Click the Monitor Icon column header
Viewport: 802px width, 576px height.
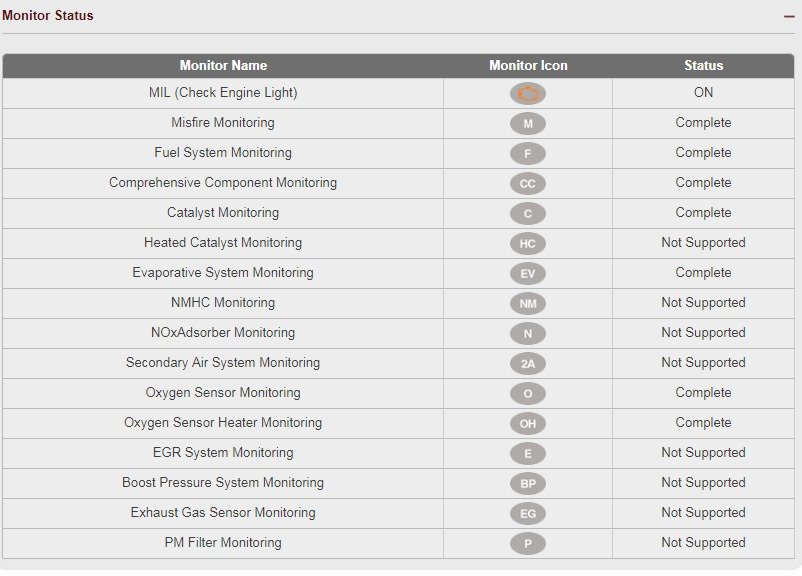pyautogui.click(x=528, y=65)
